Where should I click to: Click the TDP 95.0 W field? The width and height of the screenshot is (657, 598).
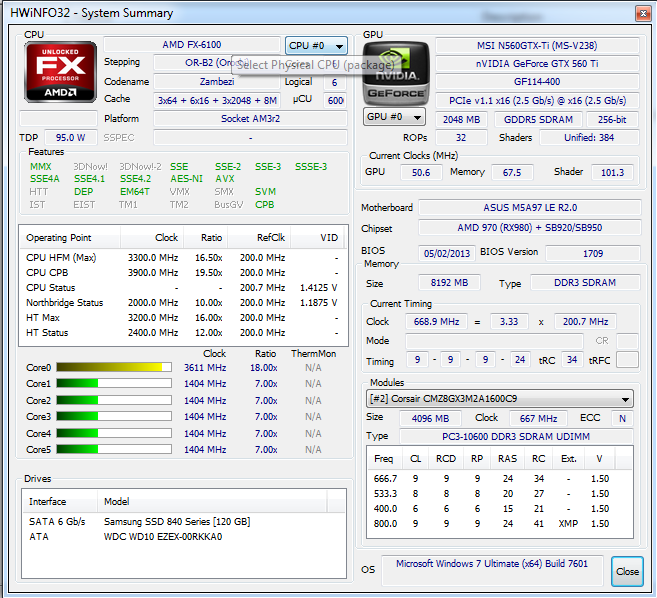tap(70, 137)
